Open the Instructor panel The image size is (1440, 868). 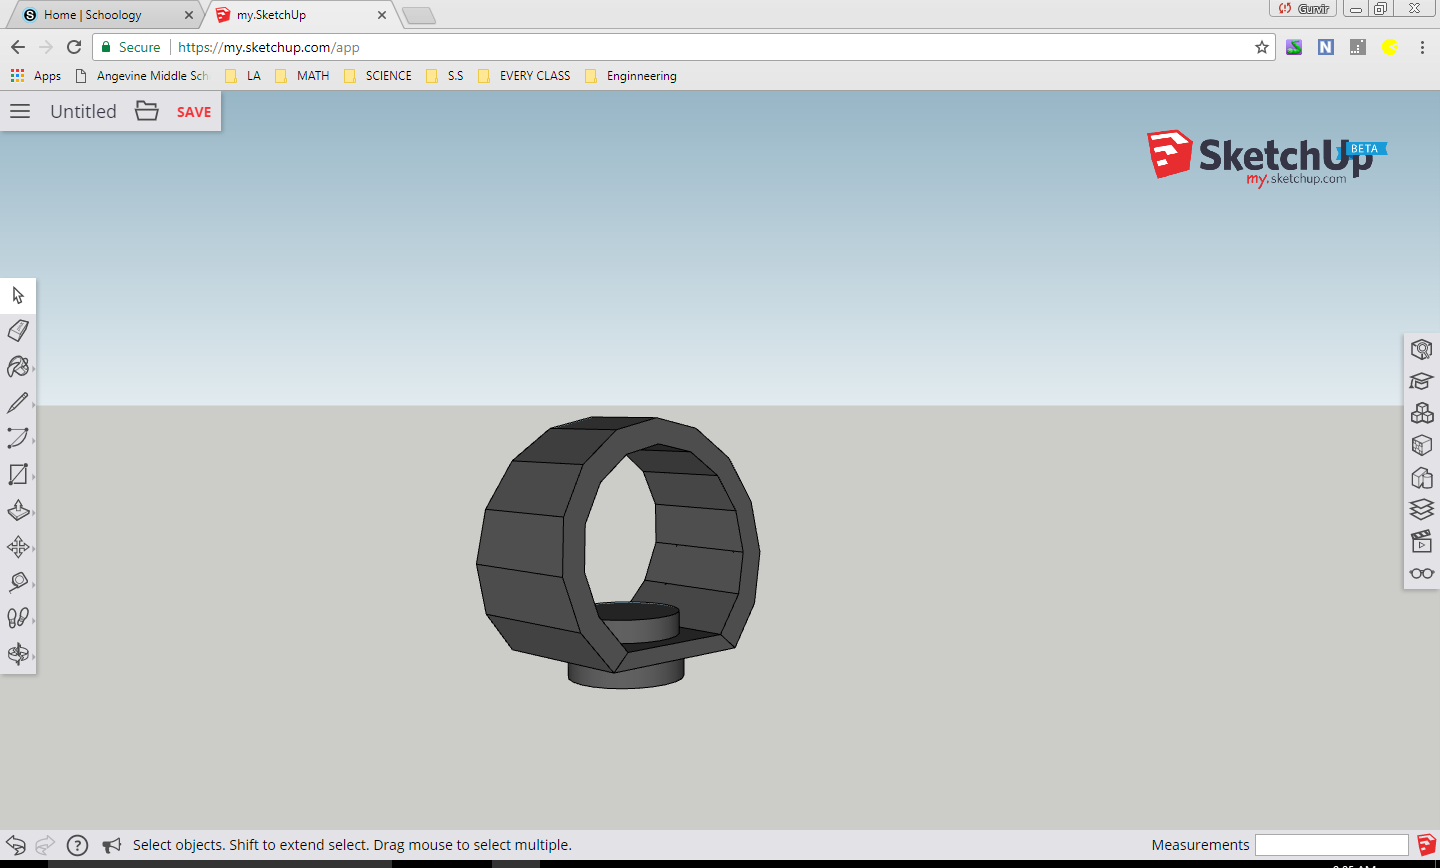coord(1421,381)
